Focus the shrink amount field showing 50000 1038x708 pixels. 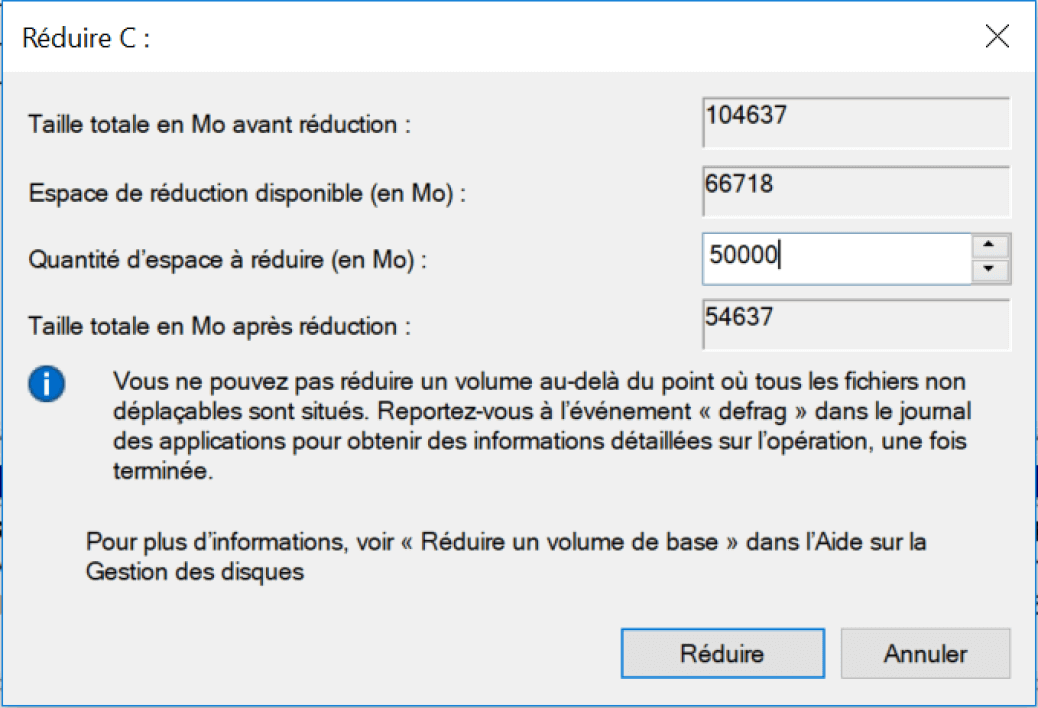tap(835, 258)
